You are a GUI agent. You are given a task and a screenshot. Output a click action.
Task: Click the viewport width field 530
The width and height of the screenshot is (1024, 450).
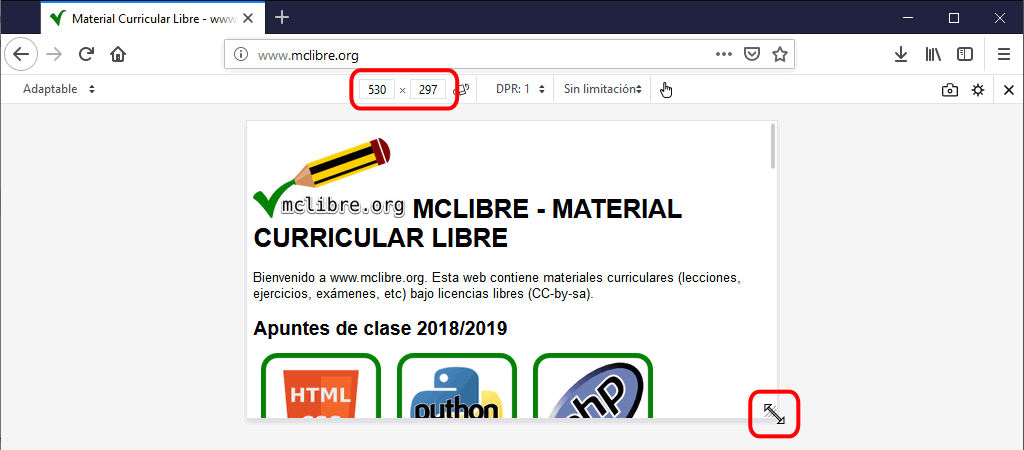(x=377, y=89)
